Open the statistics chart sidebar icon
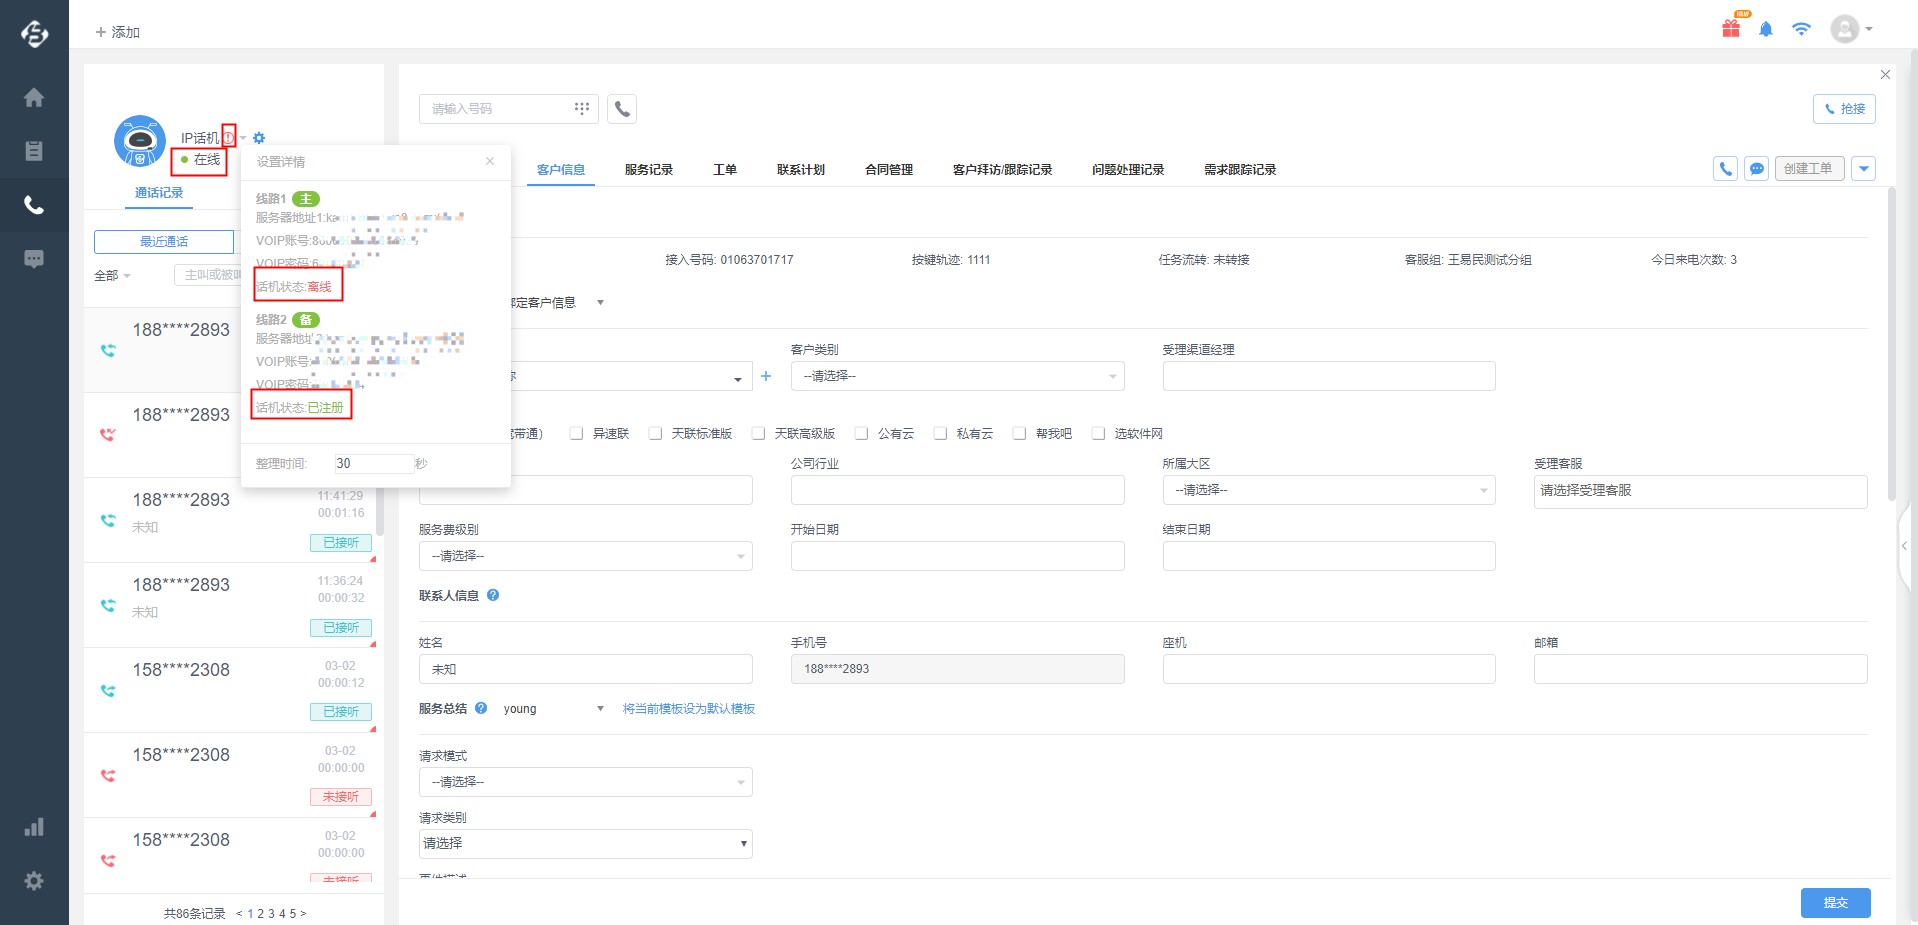 (x=34, y=827)
